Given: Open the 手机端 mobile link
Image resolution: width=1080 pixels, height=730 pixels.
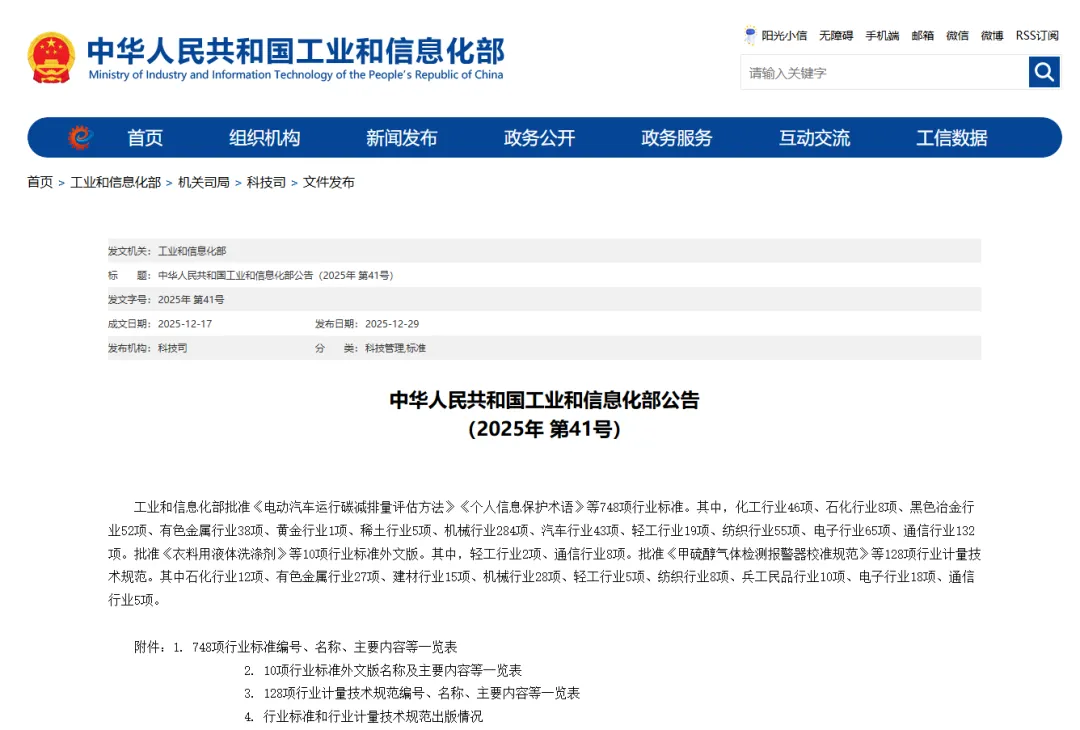Looking at the screenshot, I should [x=882, y=35].
